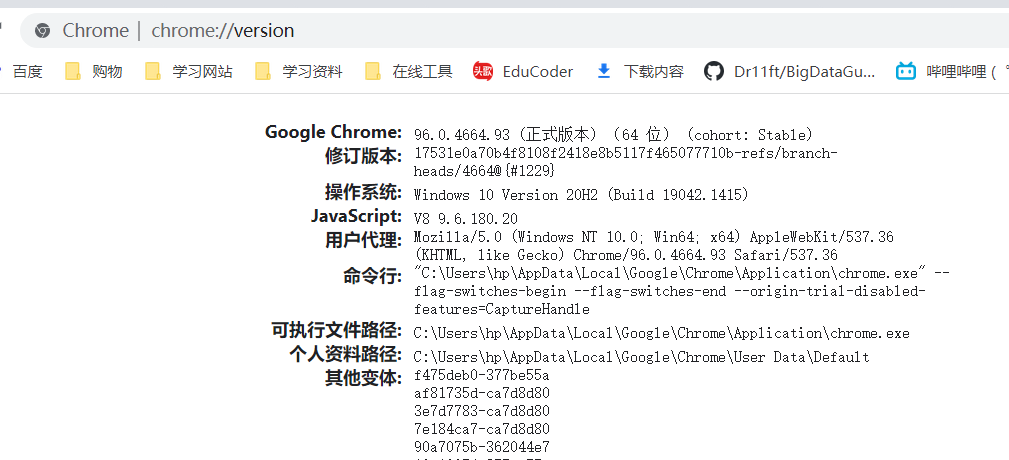Click the User Data\Default profile path
Viewport: 1009px width, 460px height.
tap(642, 357)
